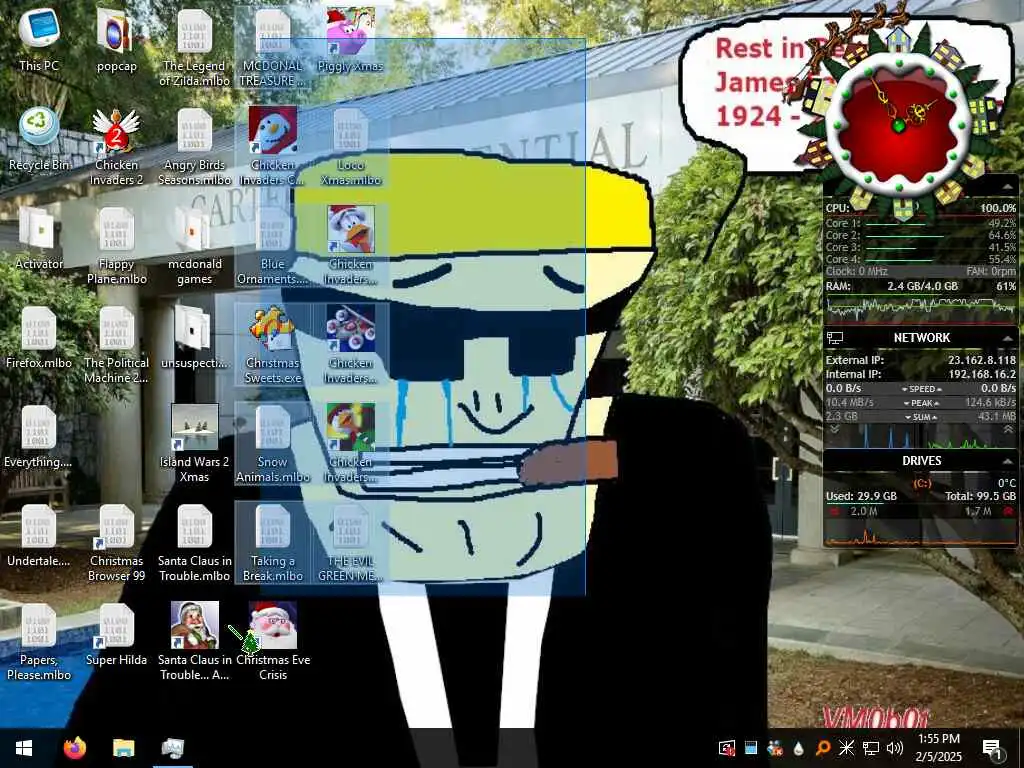Image resolution: width=1024 pixels, height=768 pixels.
Task: Open the Action Center notifications icon
Action: pyautogui.click(x=992, y=748)
